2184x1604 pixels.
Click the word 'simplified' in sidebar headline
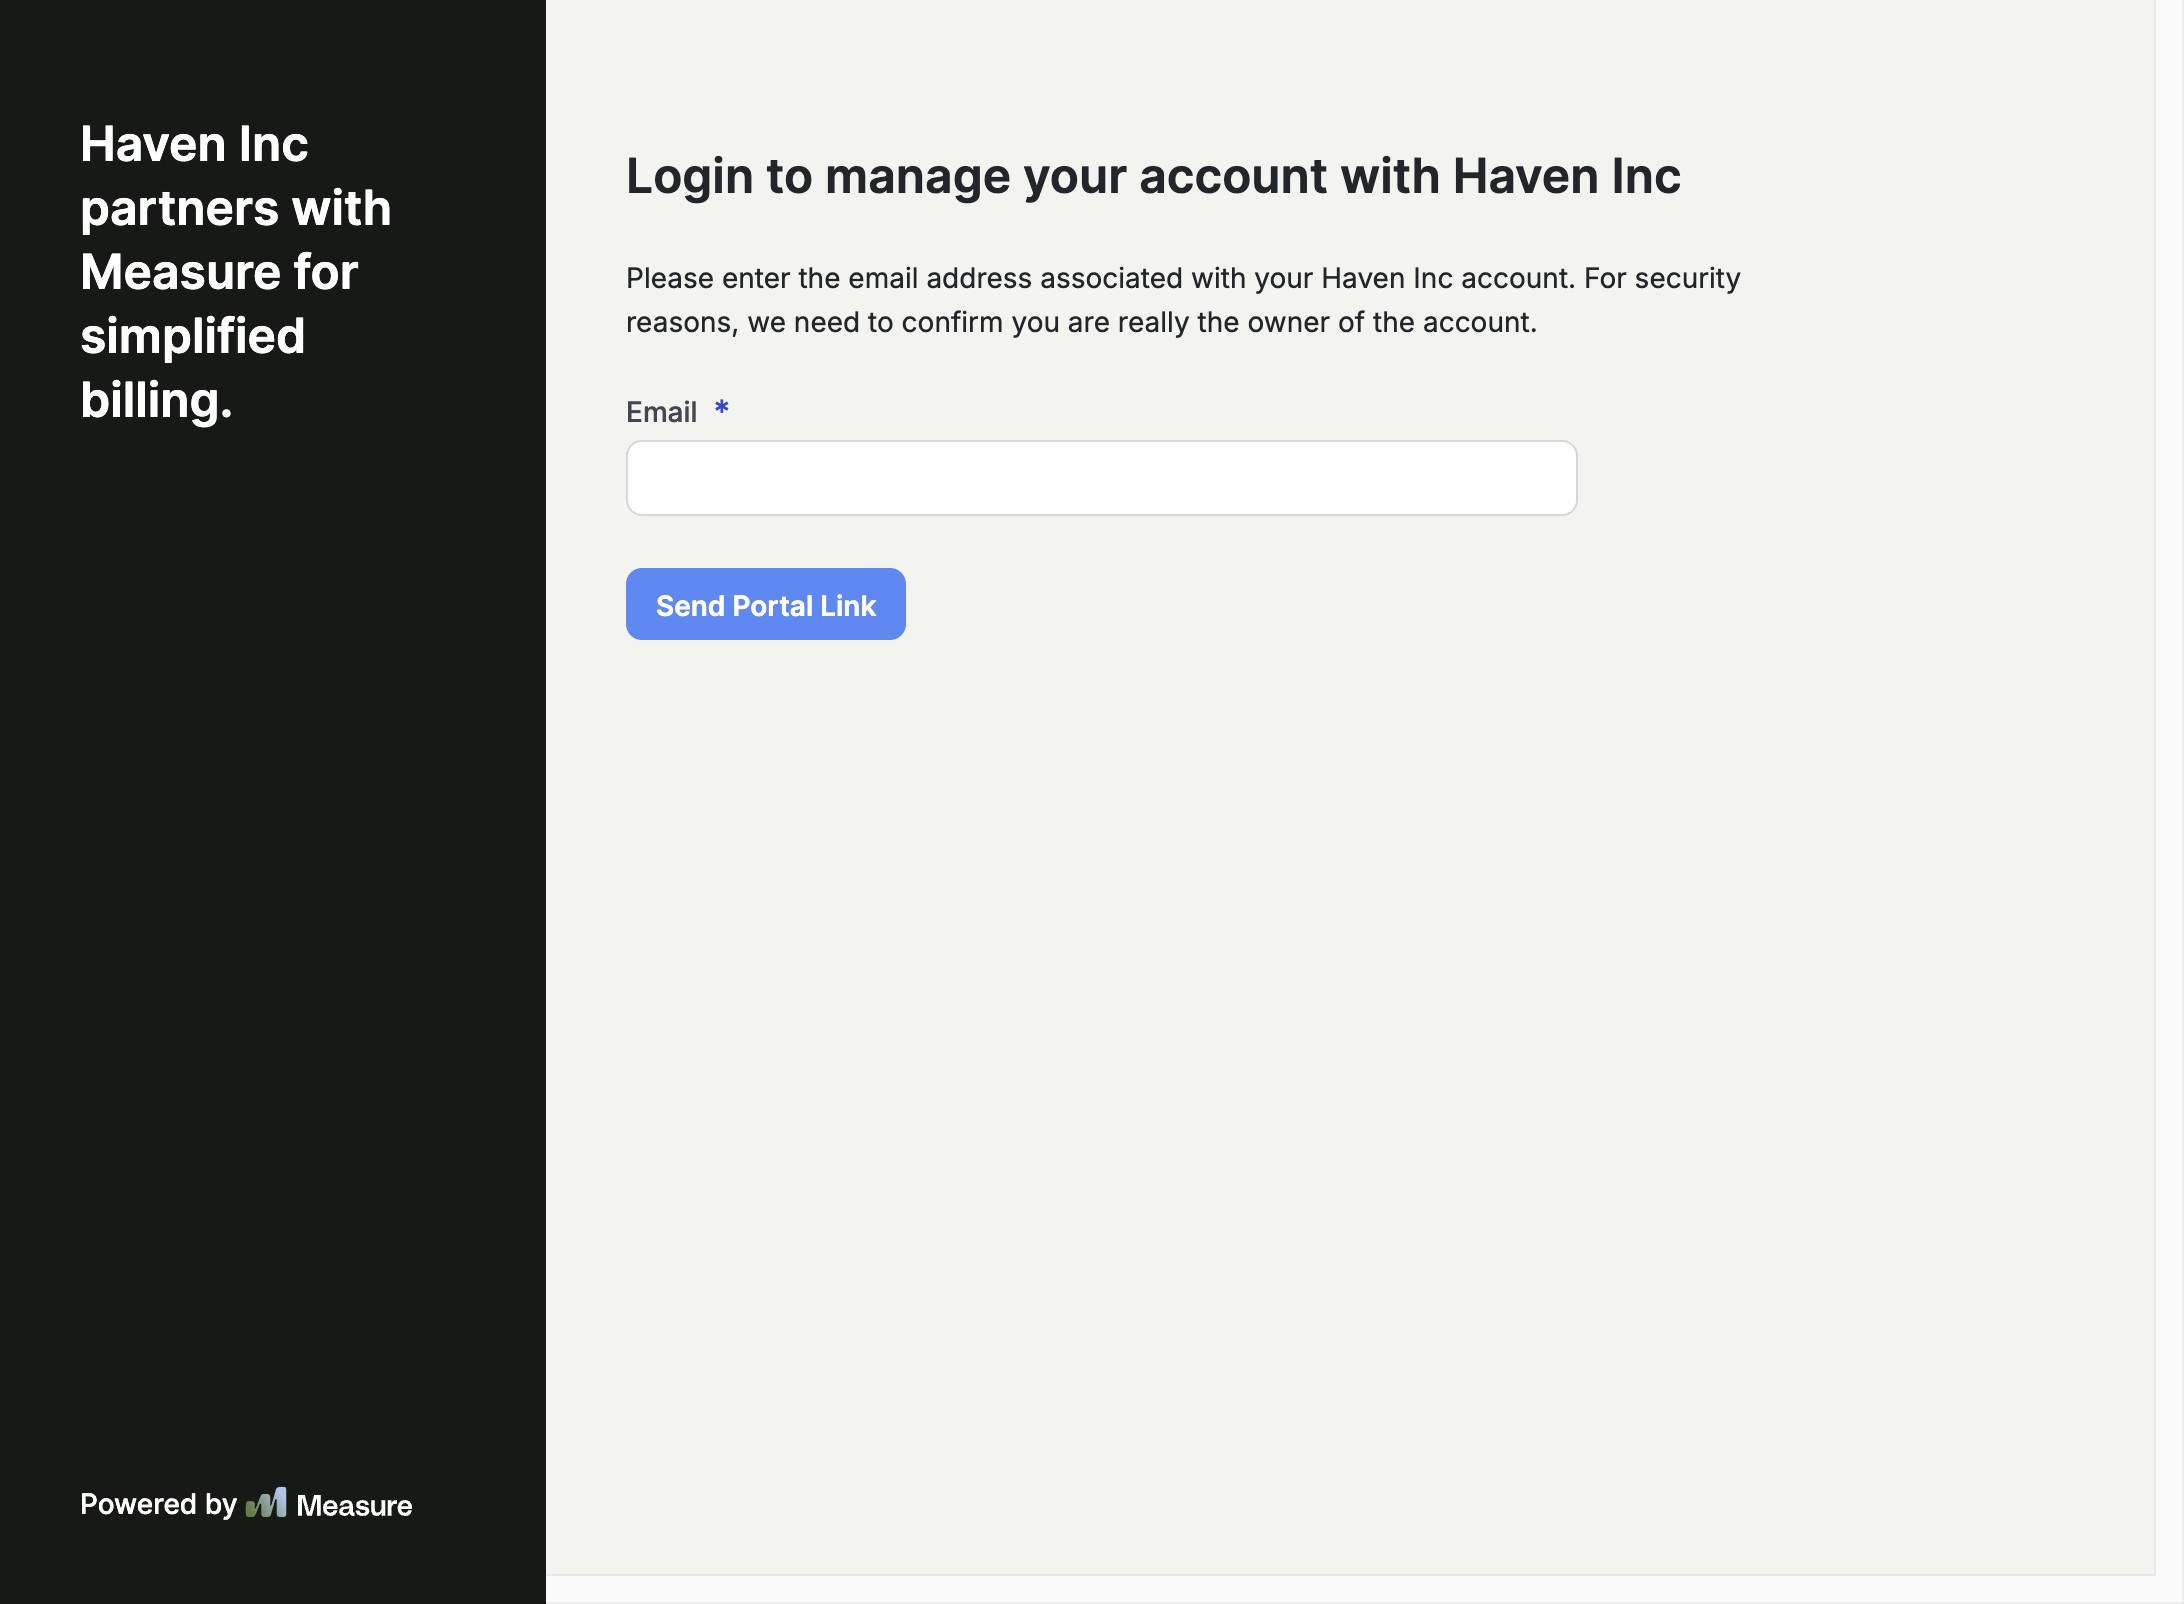[x=192, y=336]
